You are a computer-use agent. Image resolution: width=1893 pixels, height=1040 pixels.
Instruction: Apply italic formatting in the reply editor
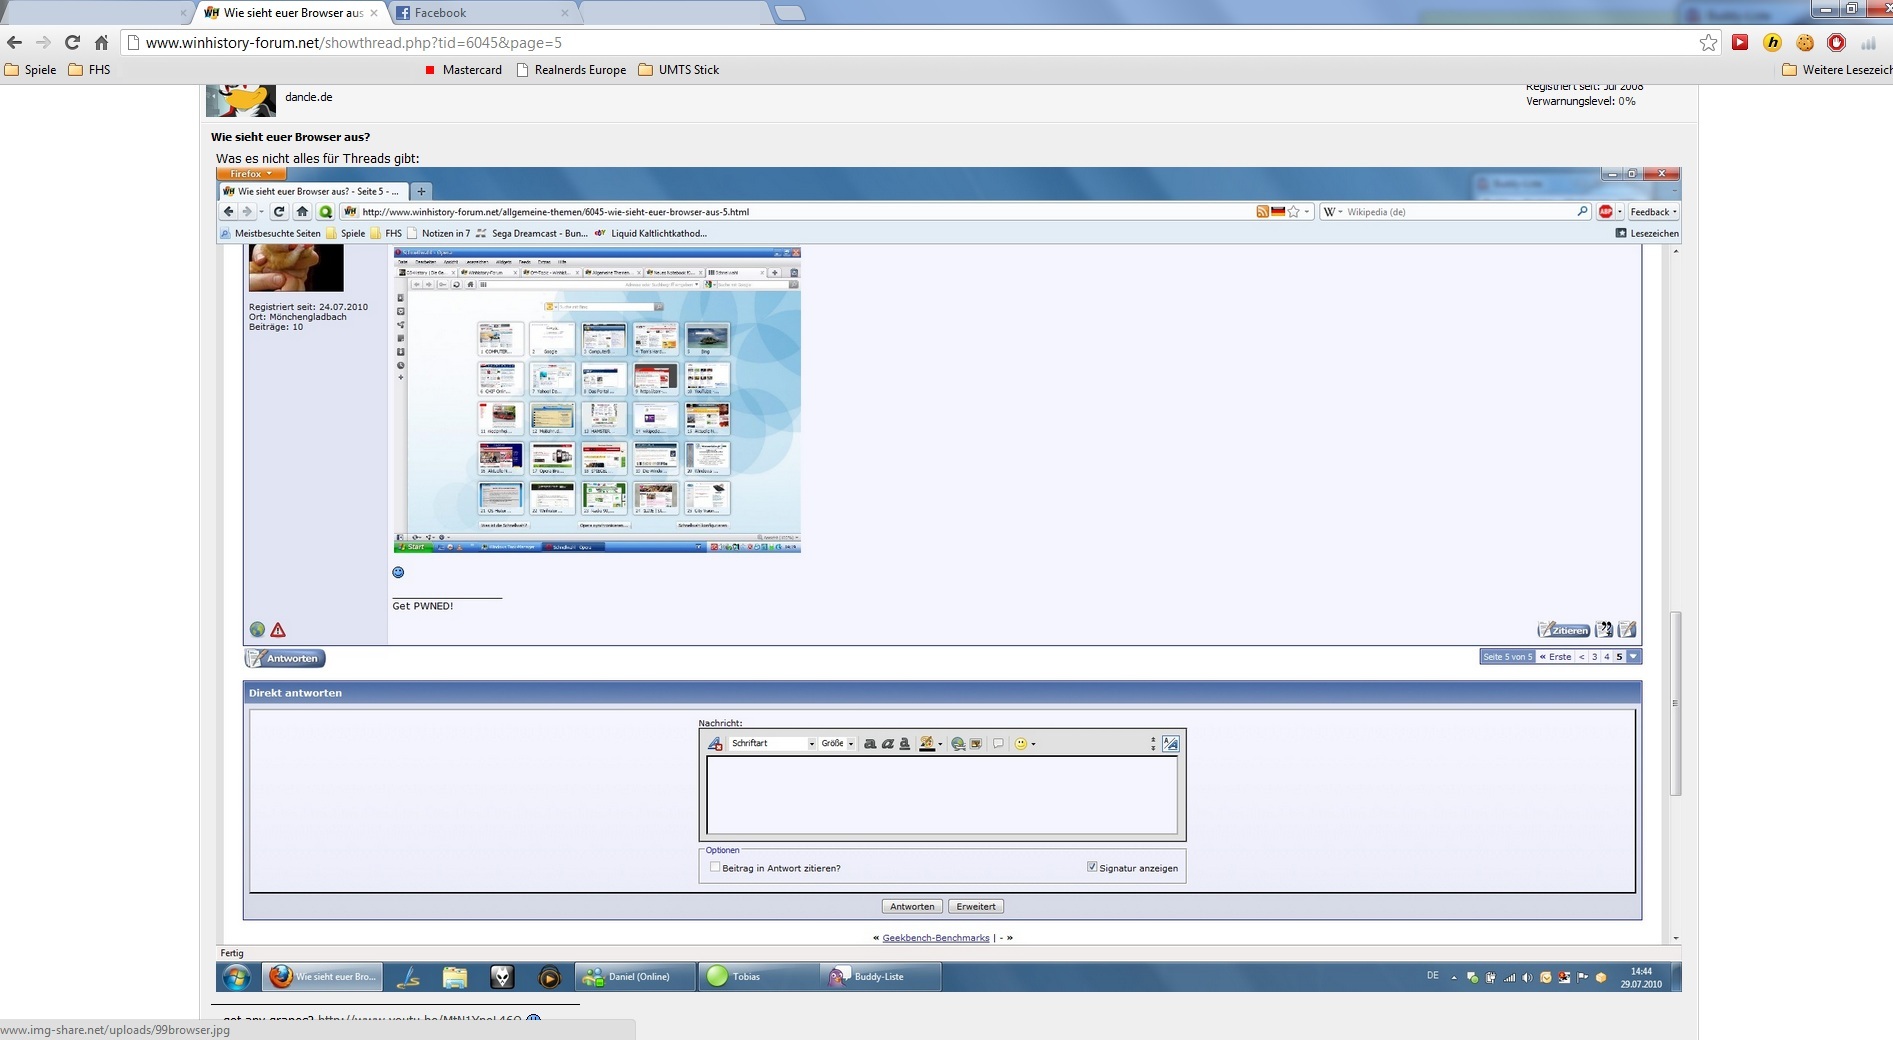887,744
